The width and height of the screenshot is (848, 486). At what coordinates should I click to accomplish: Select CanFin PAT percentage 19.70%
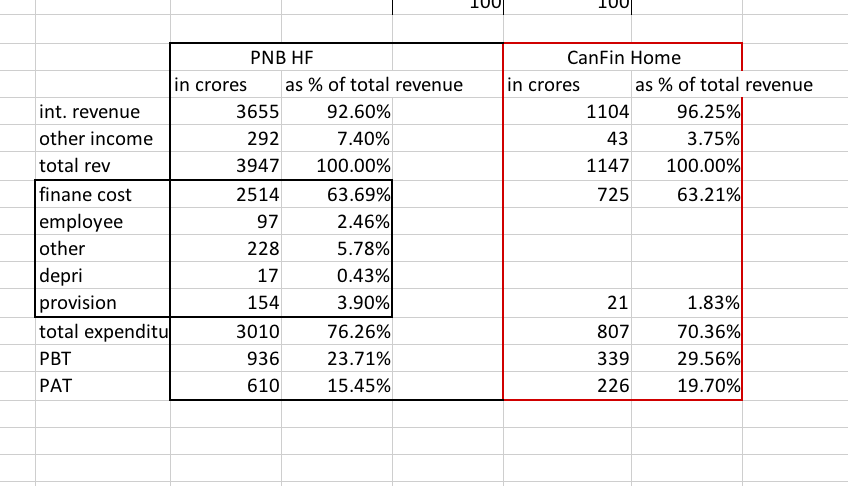687,384
